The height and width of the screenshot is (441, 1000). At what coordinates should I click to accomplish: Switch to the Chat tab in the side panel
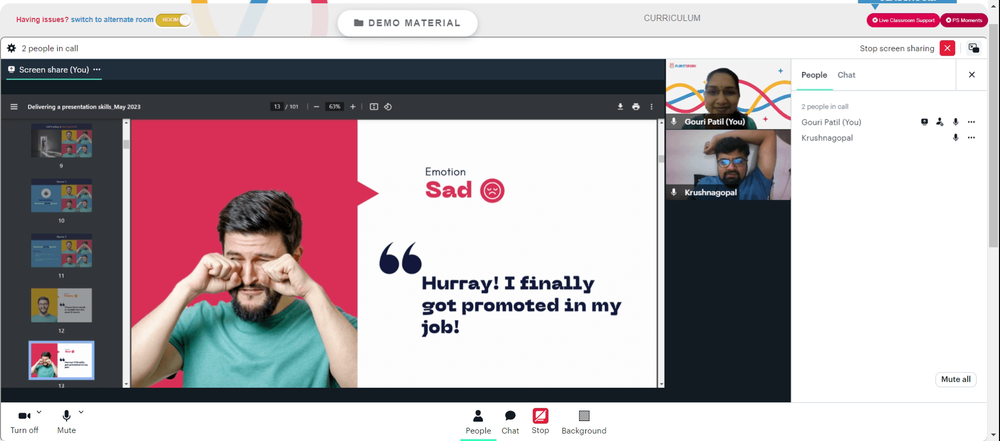click(846, 75)
